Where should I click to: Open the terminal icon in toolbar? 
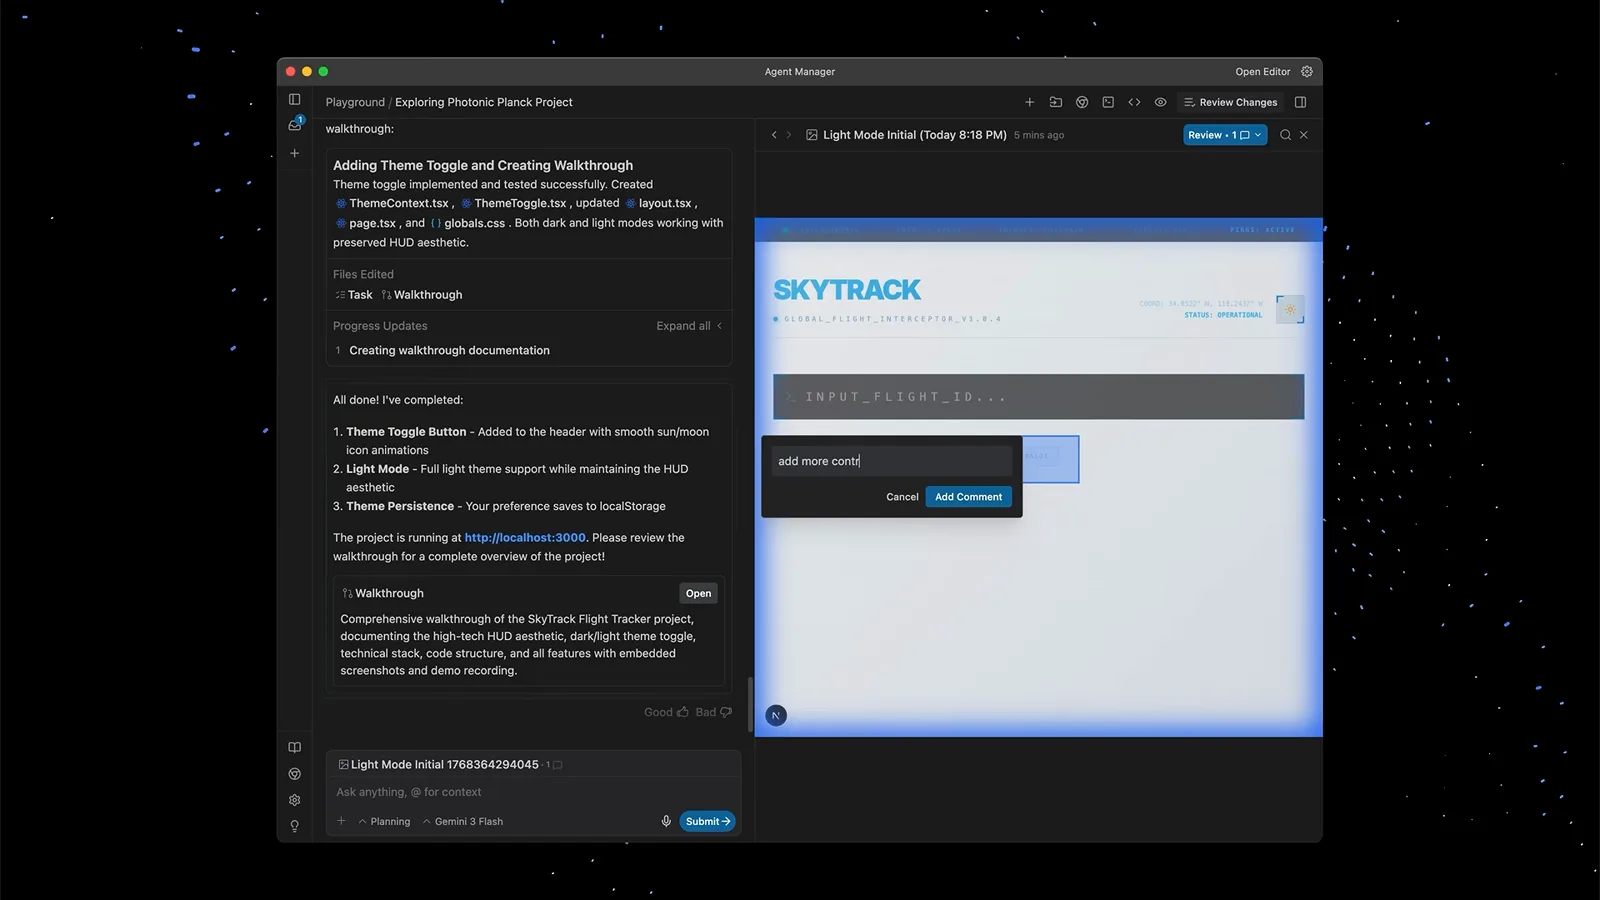[x=1108, y=102]
